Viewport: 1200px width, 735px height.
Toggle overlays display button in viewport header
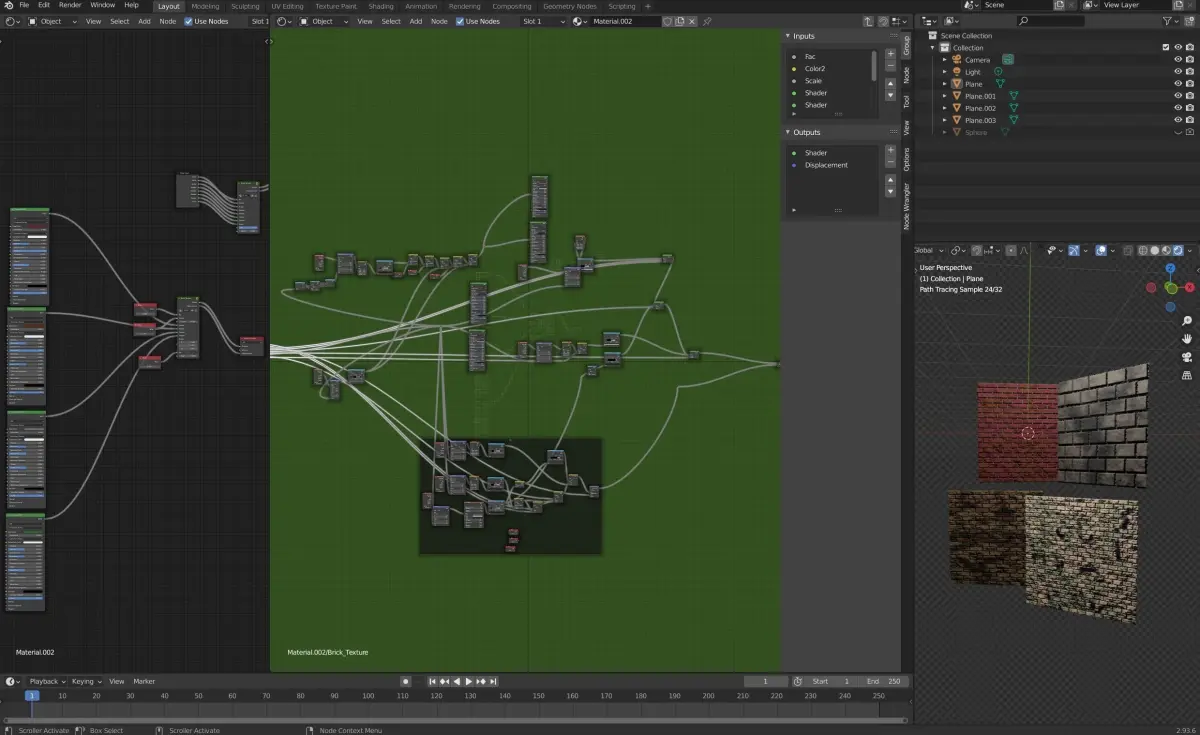click(1100, 250)
